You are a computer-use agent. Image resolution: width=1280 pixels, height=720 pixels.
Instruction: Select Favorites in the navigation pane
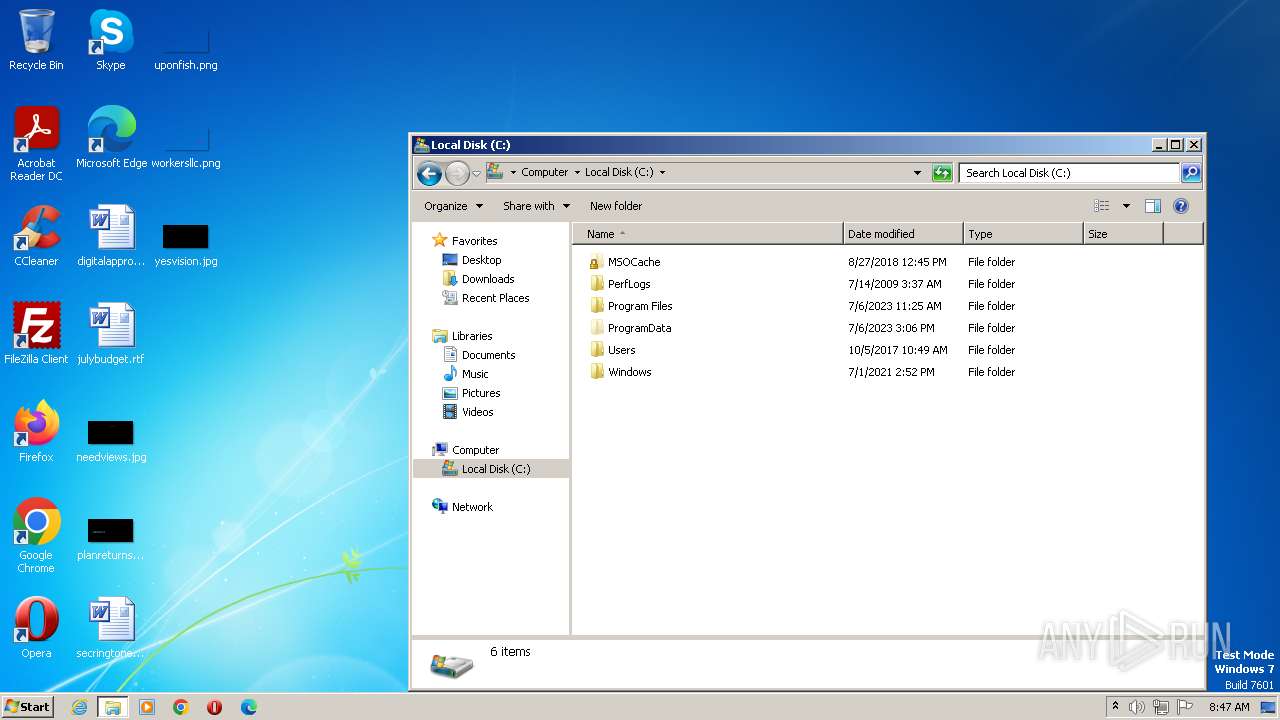(474, 241)
